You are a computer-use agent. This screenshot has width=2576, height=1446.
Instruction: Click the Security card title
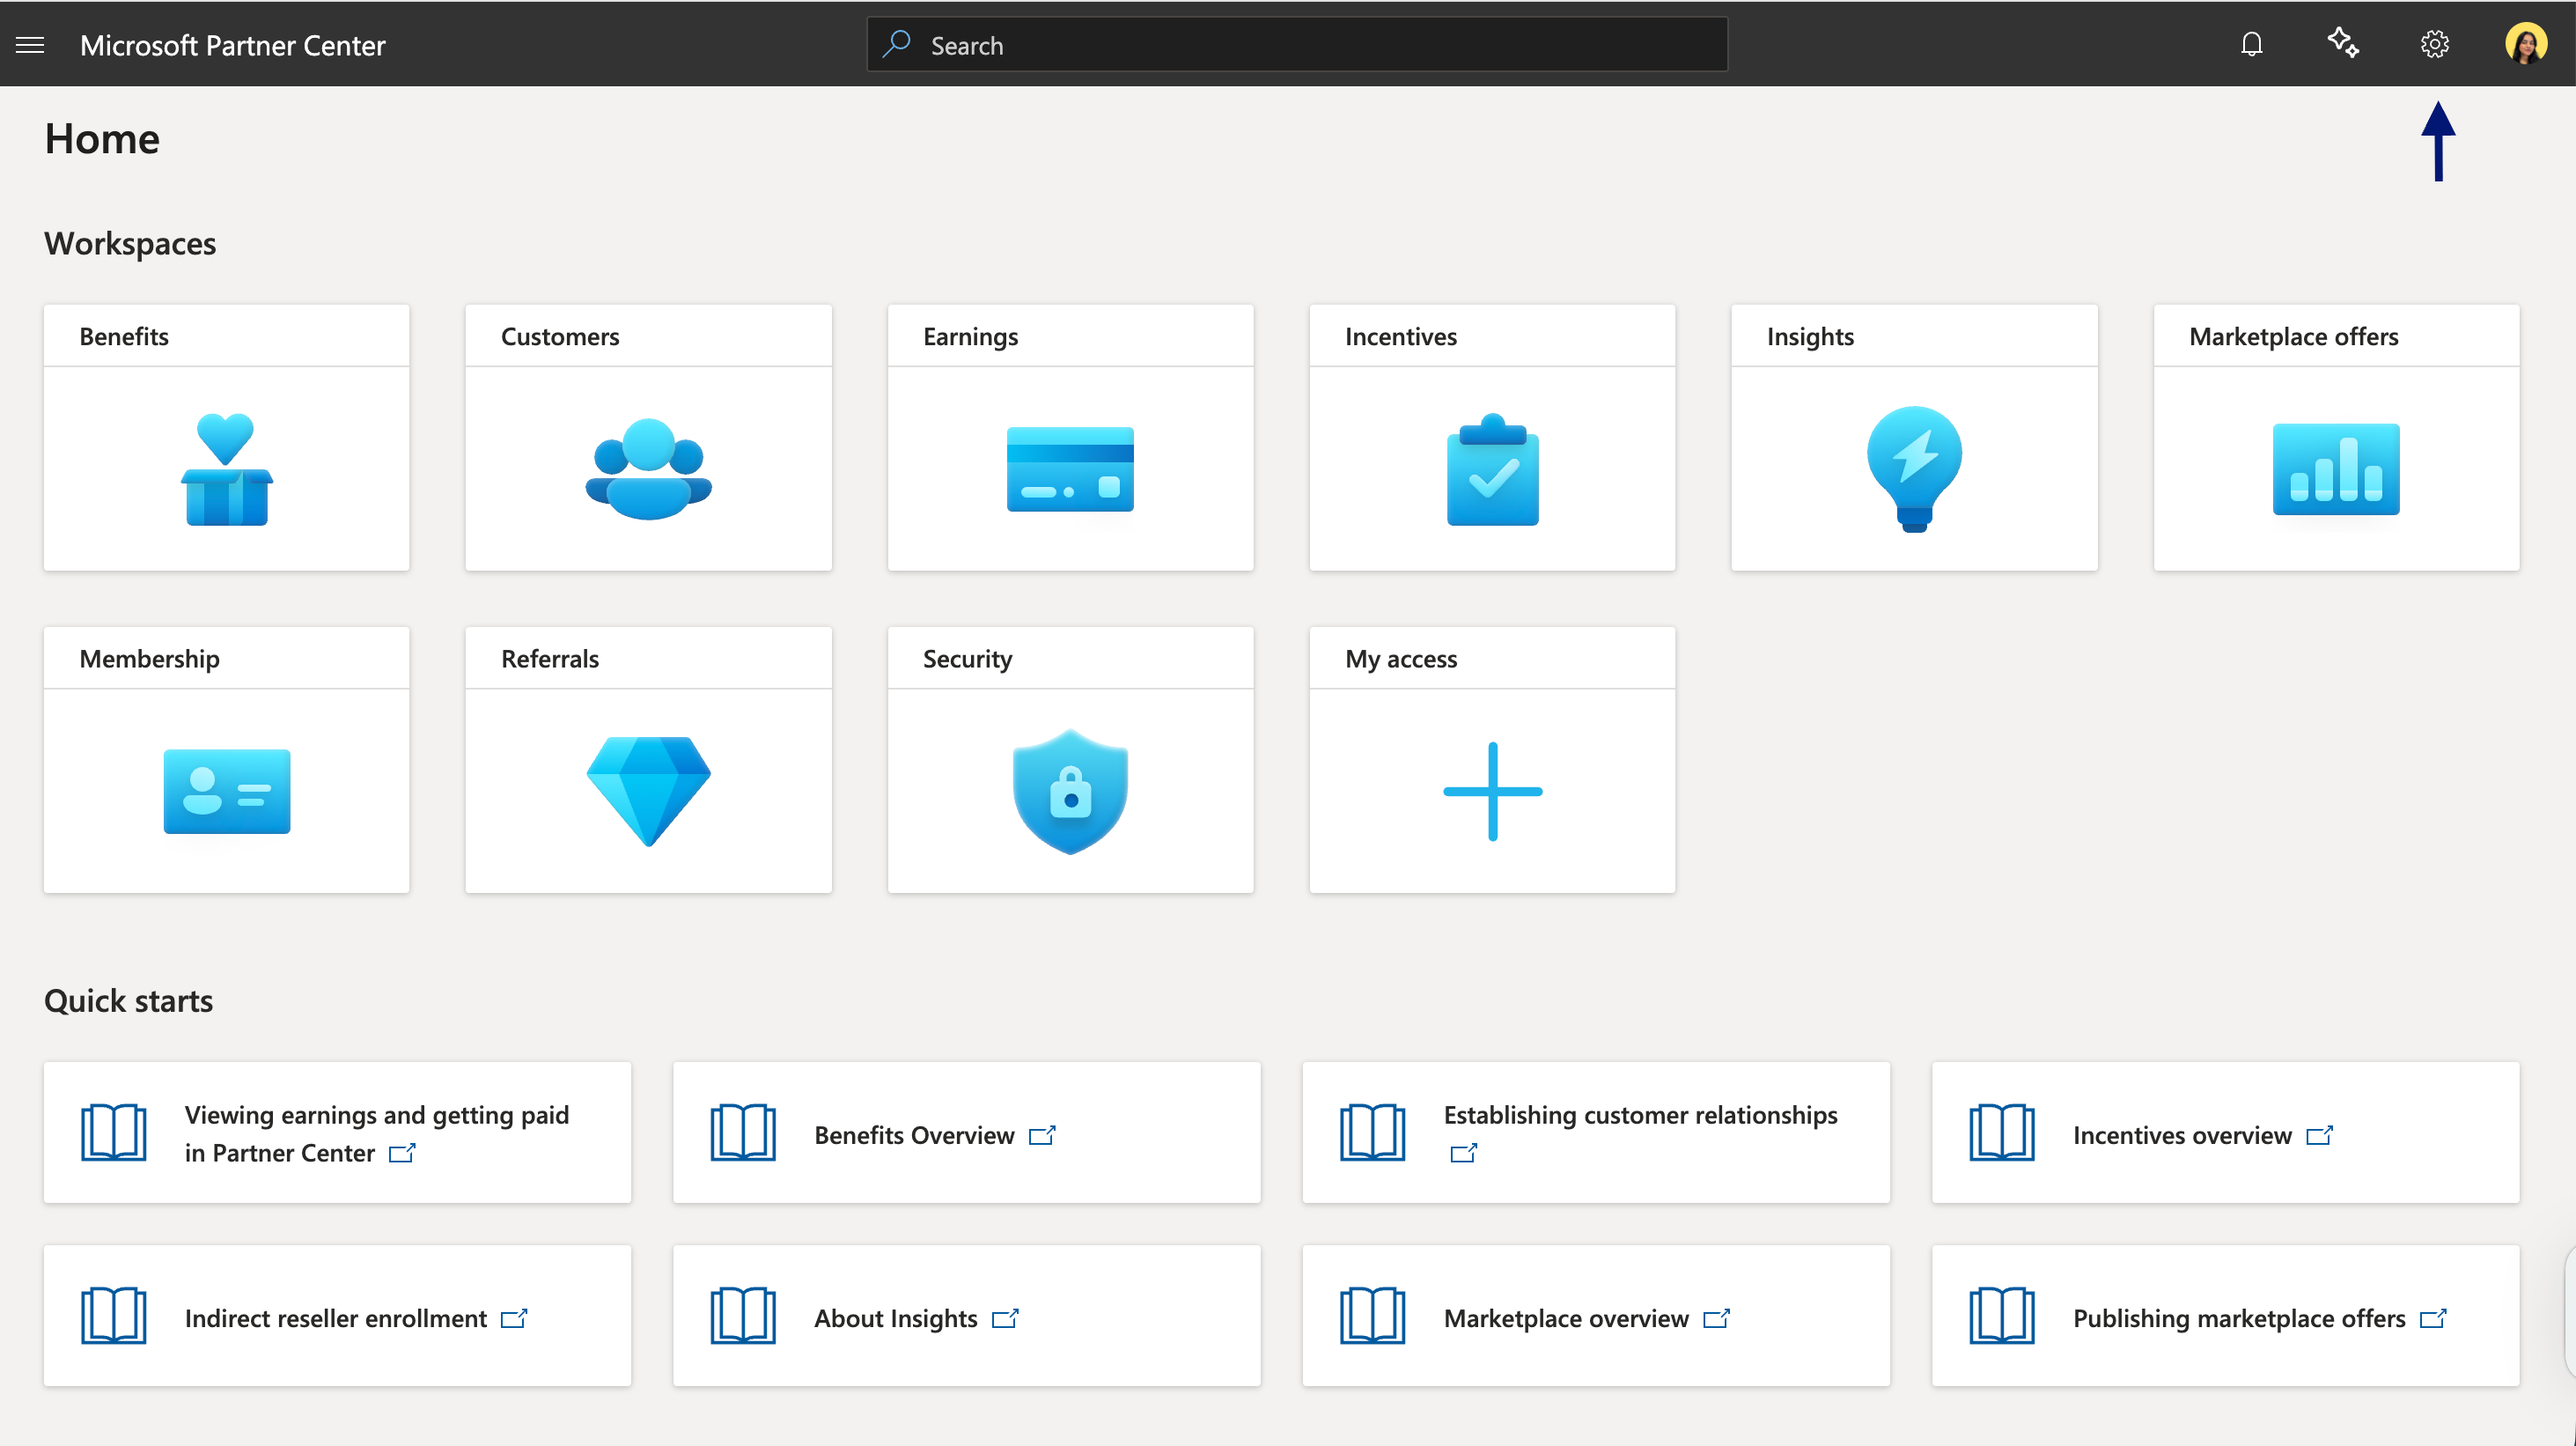(967, 659)
